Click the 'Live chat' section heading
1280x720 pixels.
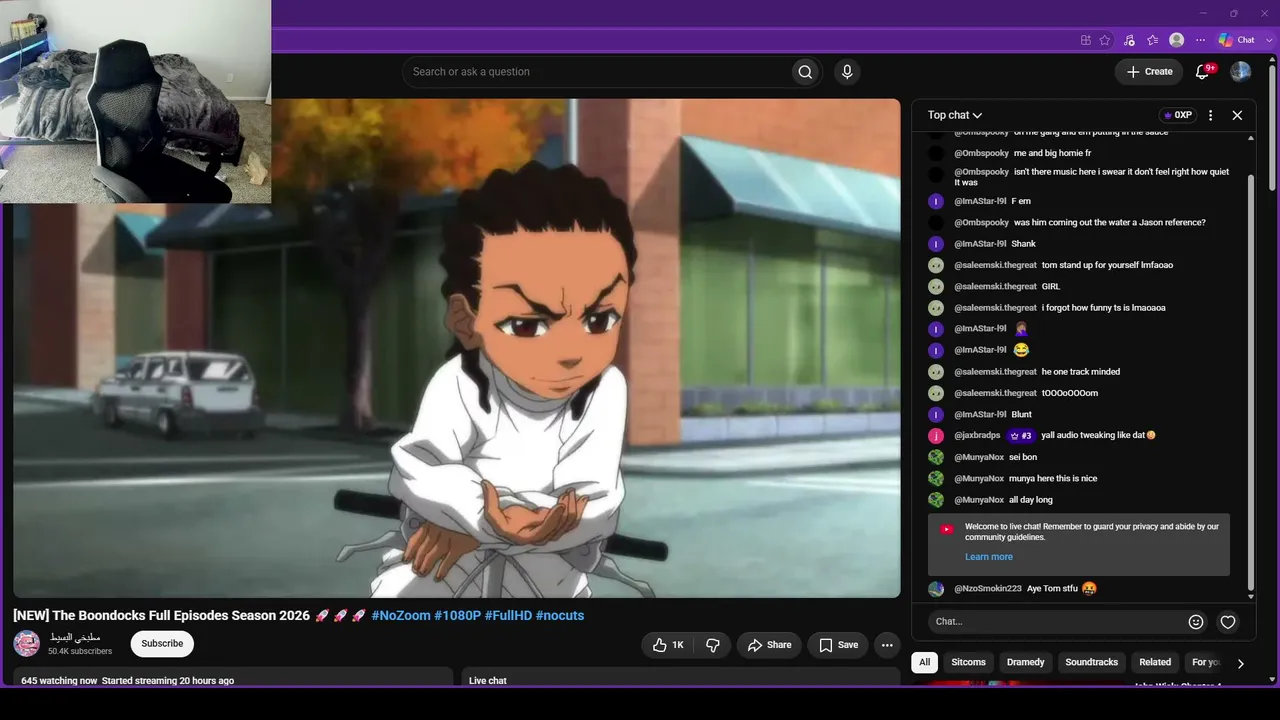[488, 681]
